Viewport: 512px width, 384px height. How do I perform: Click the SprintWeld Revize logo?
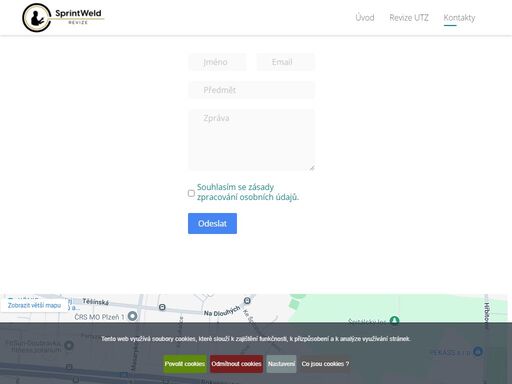point(63,18)
